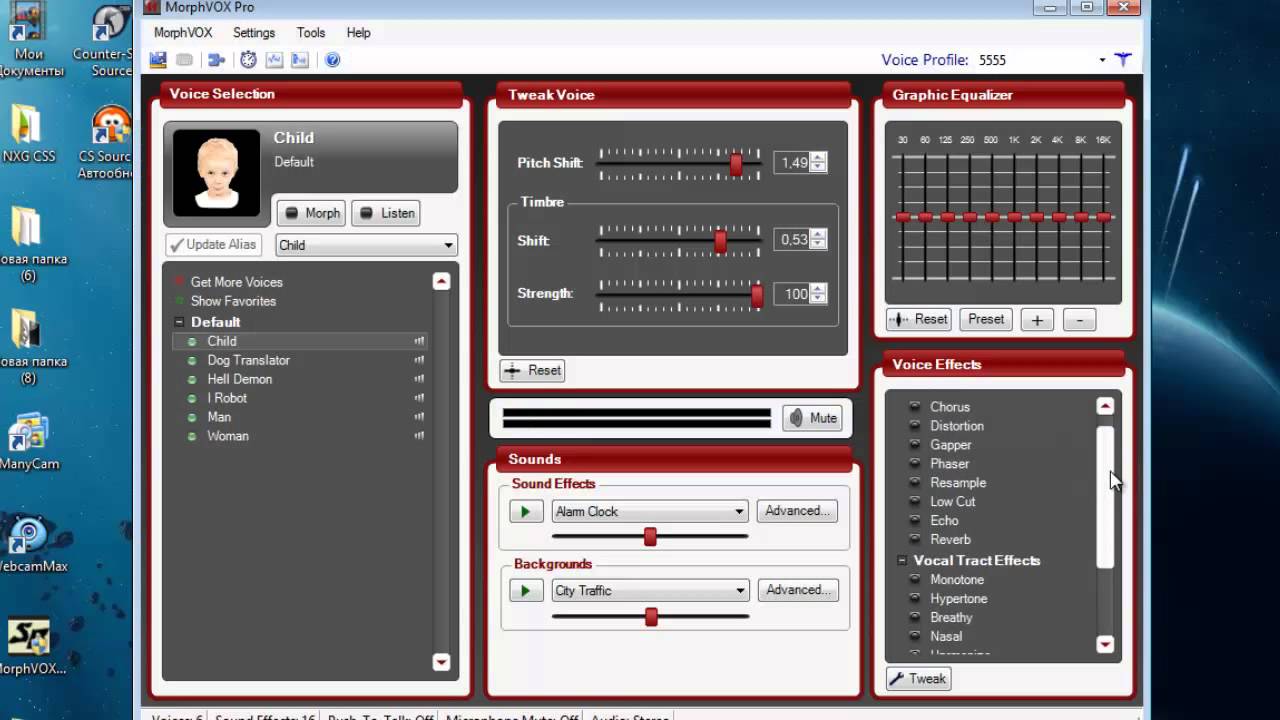Click the Pitch Shift slider handle
Image resolution: width=1280 pixels, height=720 pixels.
736,164
